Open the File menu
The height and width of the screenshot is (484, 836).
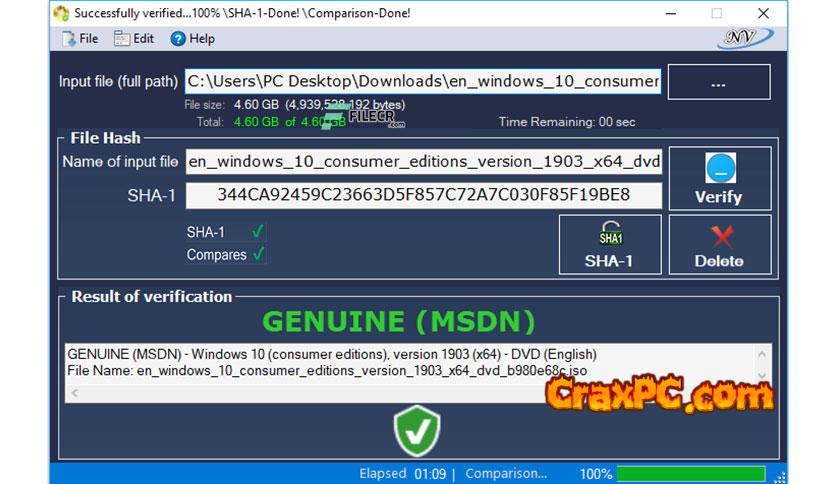coord(81,38)
